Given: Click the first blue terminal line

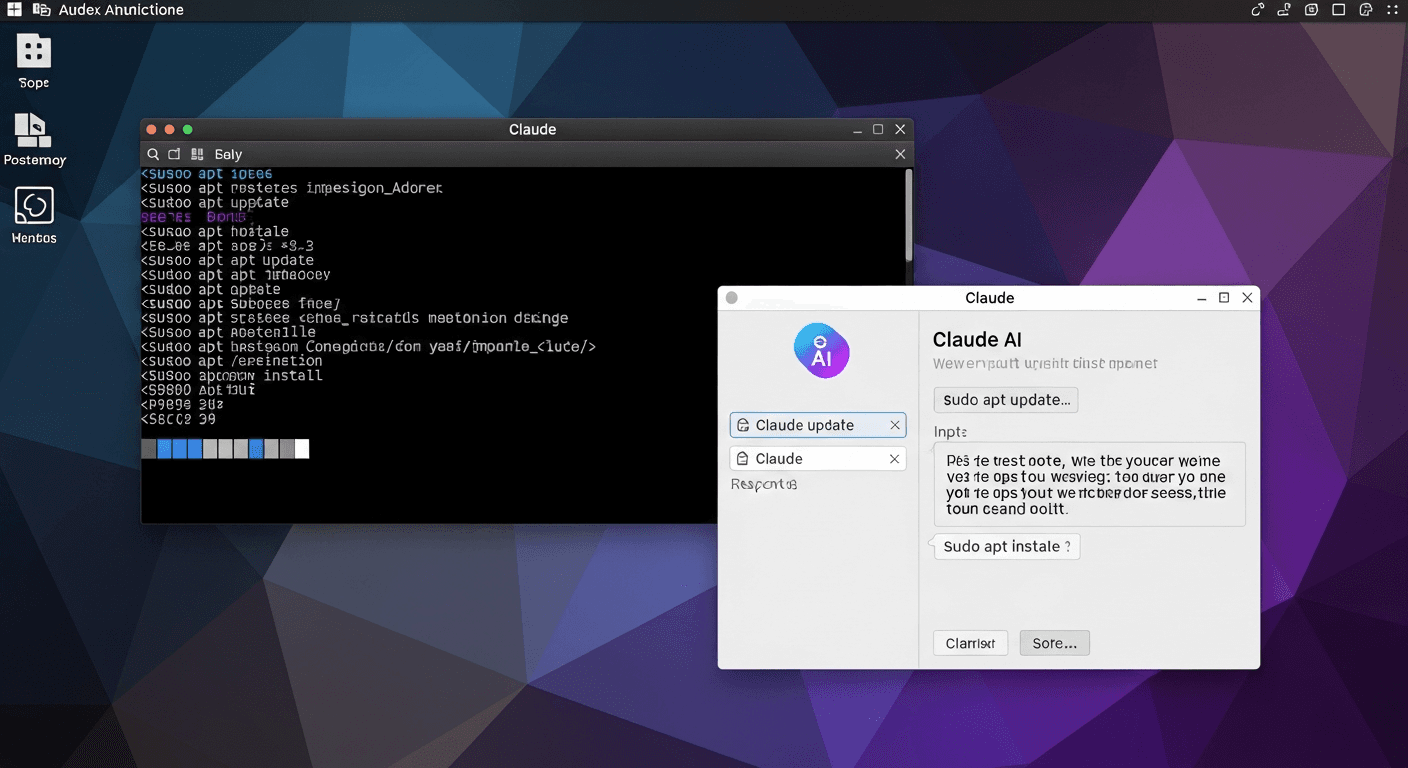Looking at the screenshot, I should click(207, 174).
